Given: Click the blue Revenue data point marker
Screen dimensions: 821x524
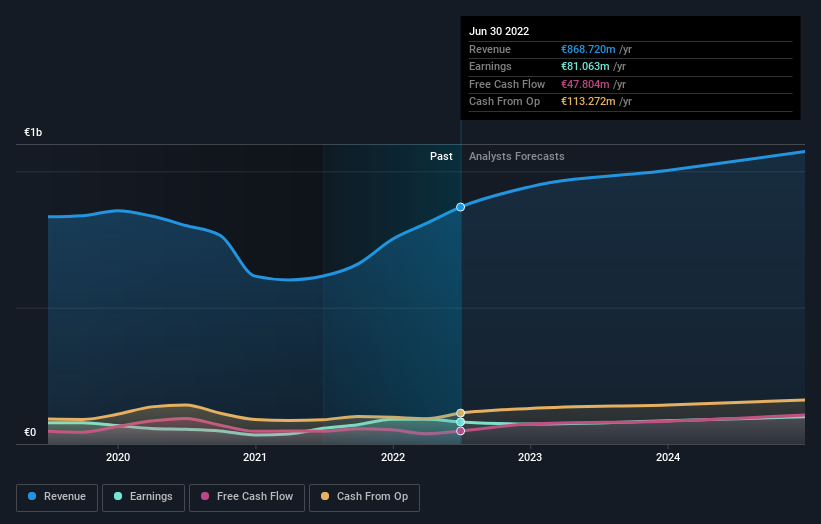Looking at the screenshot, I should 460,207.
